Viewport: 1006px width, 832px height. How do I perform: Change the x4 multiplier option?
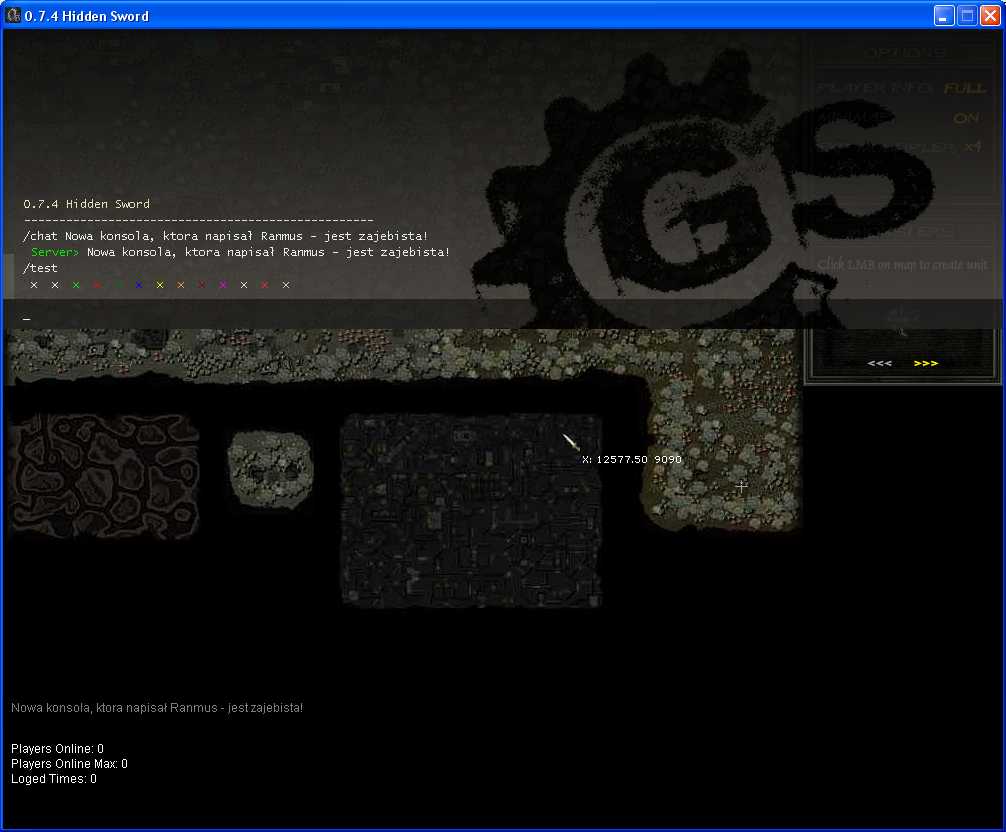[x=972, y=147]
